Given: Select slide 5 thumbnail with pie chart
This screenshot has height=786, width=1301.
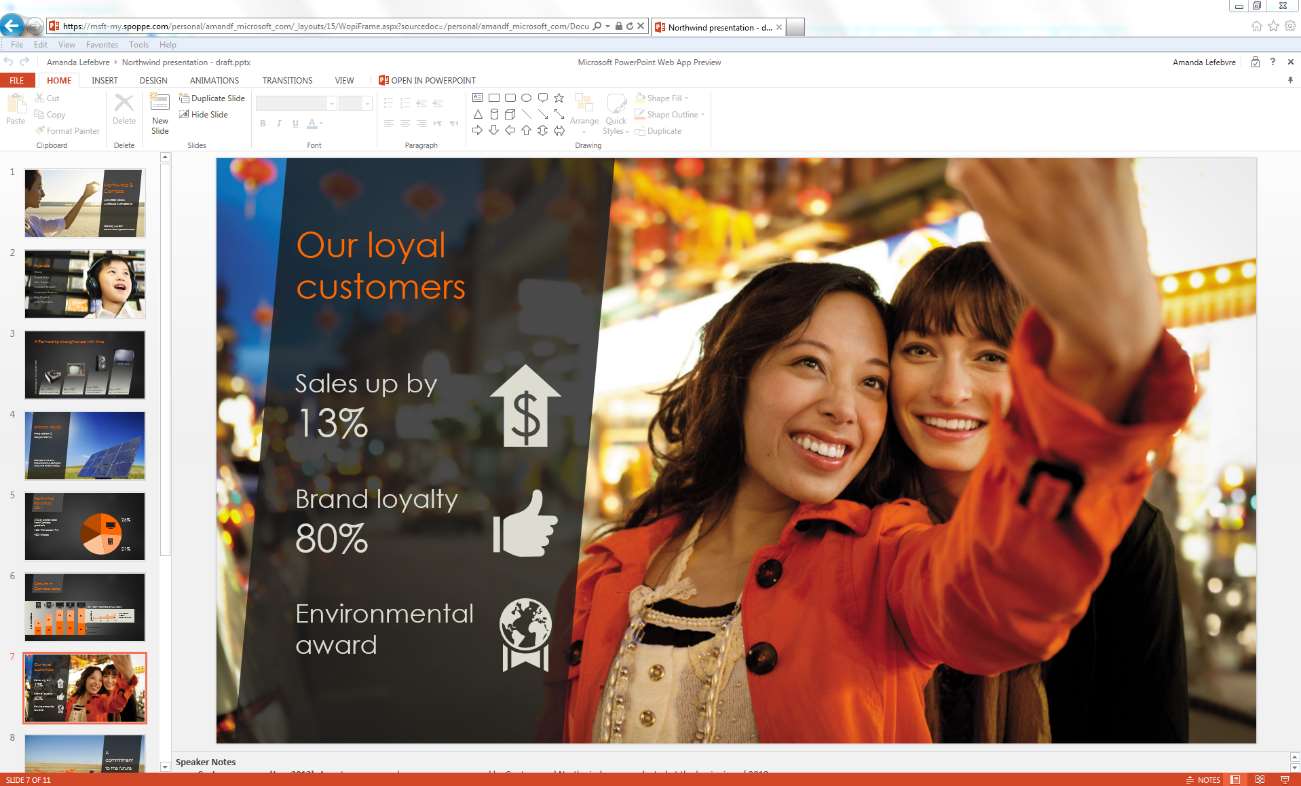Looking at the screenshot, I should pyautogui.click(x=85, y=526).
